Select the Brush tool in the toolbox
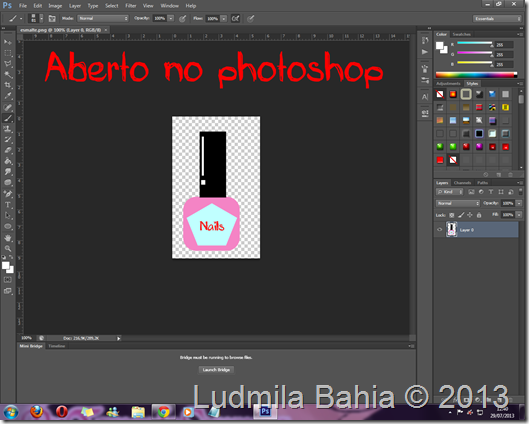Image resolution: width=529 pixels, height=424 pixels. point(7,118)
